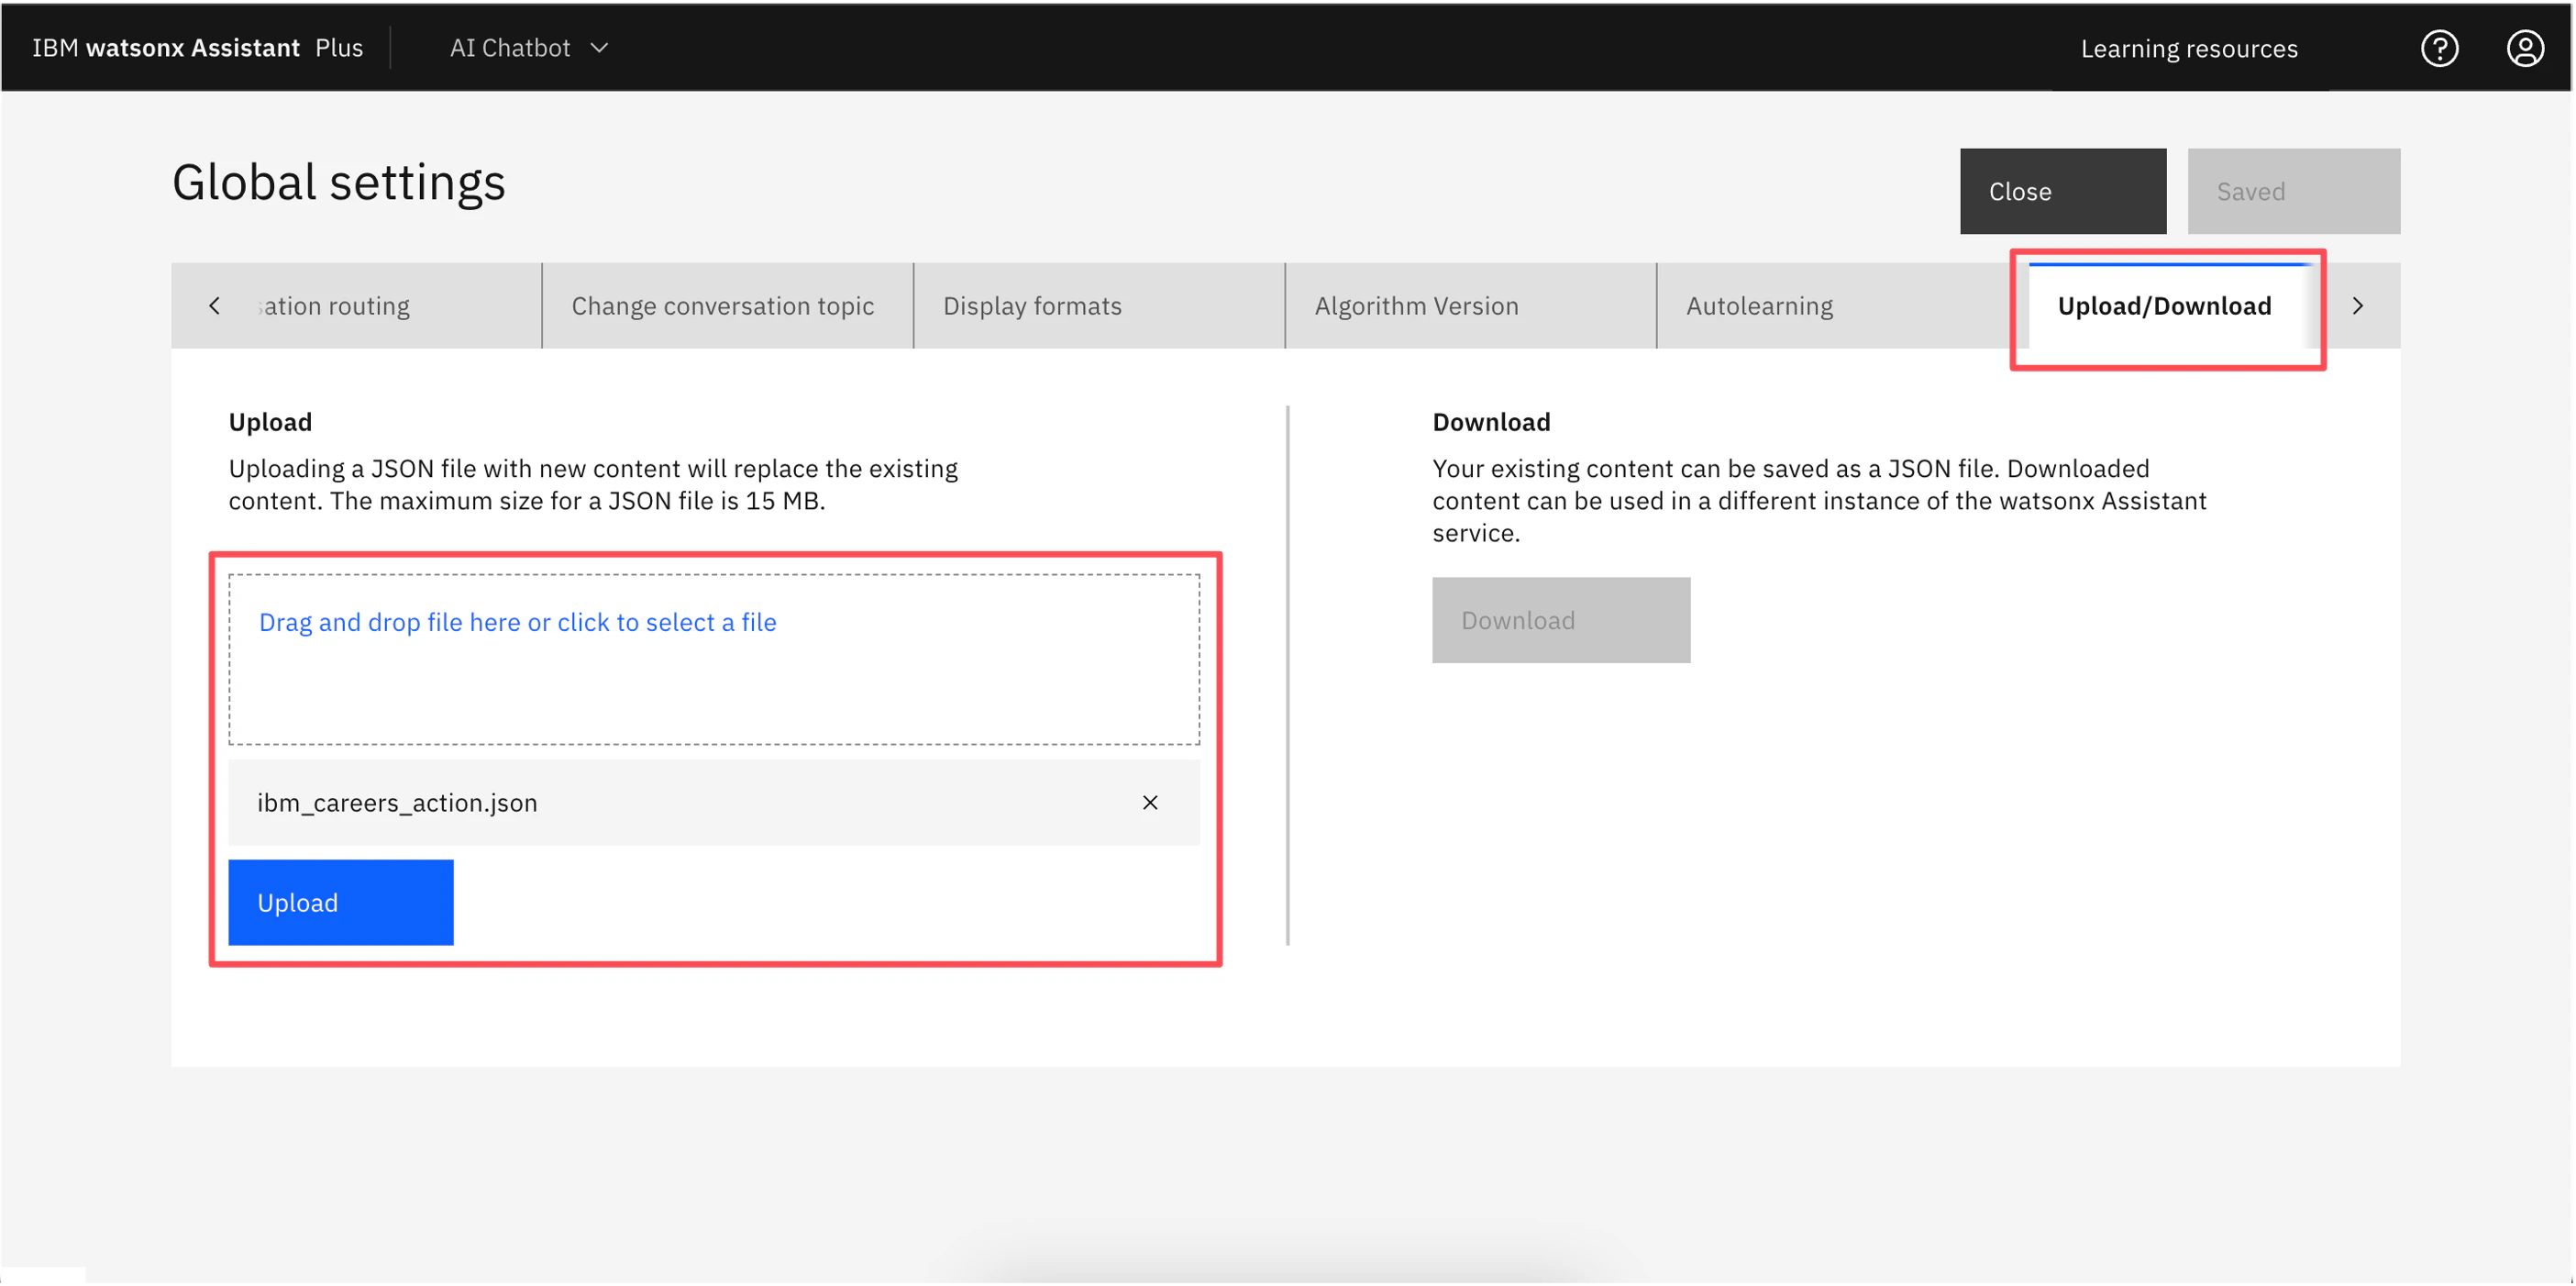The width and height of the screenshot is (2576, 1286).
Task: Open the partially hidden routing tab
Action: coord(336,306)
